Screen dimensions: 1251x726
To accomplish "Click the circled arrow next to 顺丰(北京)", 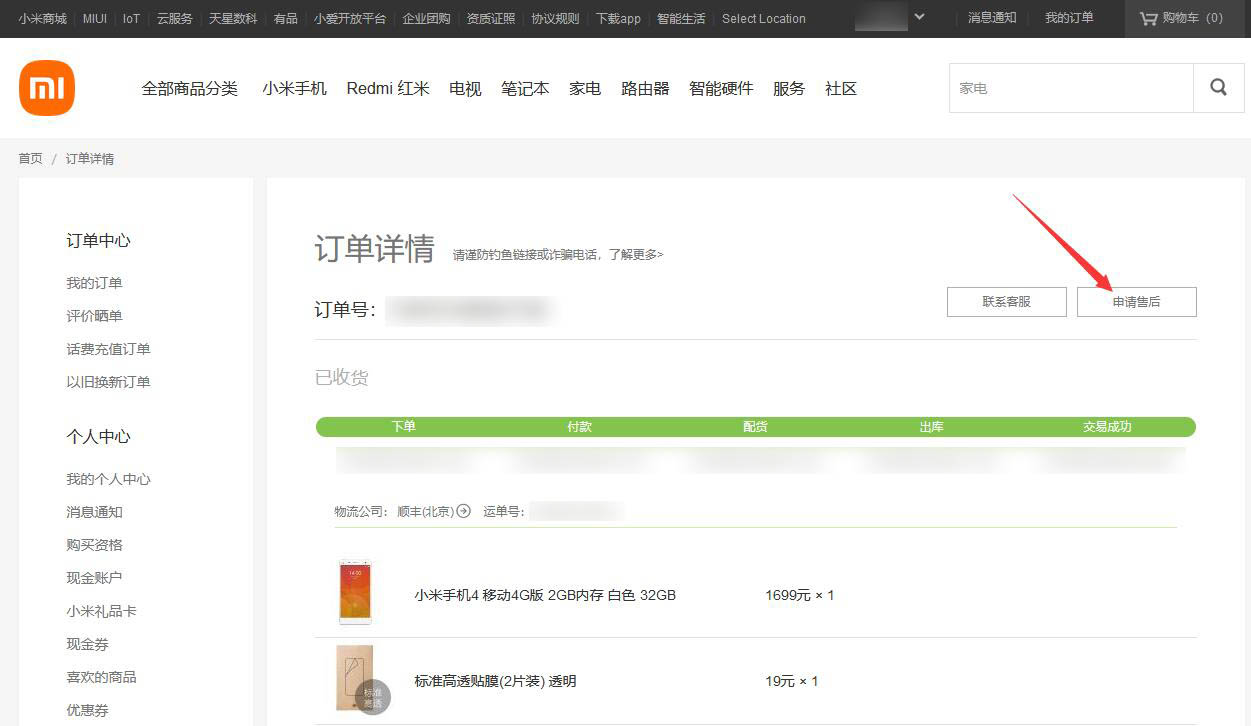I will (463, 511).
